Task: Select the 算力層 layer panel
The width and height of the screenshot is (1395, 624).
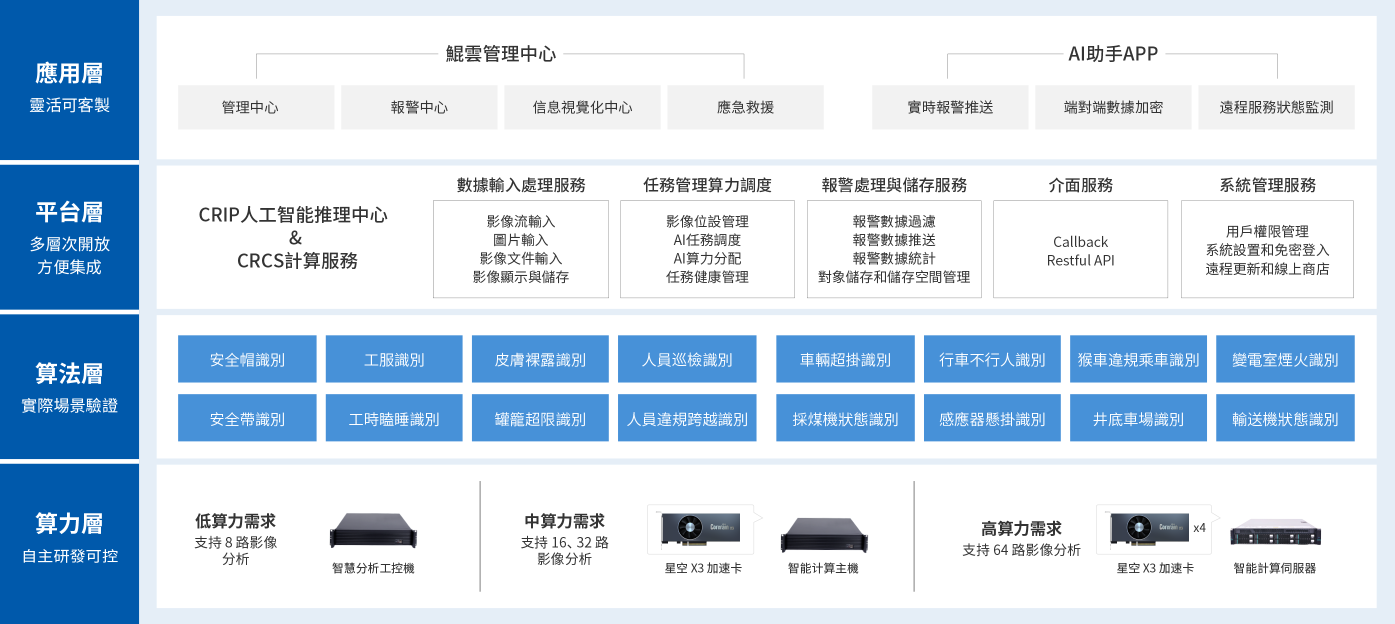Action: [69, 543]
